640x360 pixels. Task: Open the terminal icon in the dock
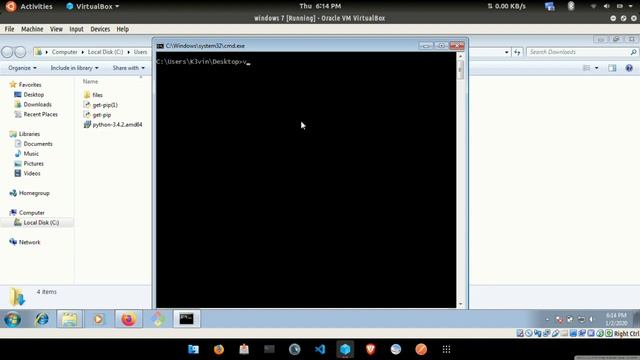269,349
